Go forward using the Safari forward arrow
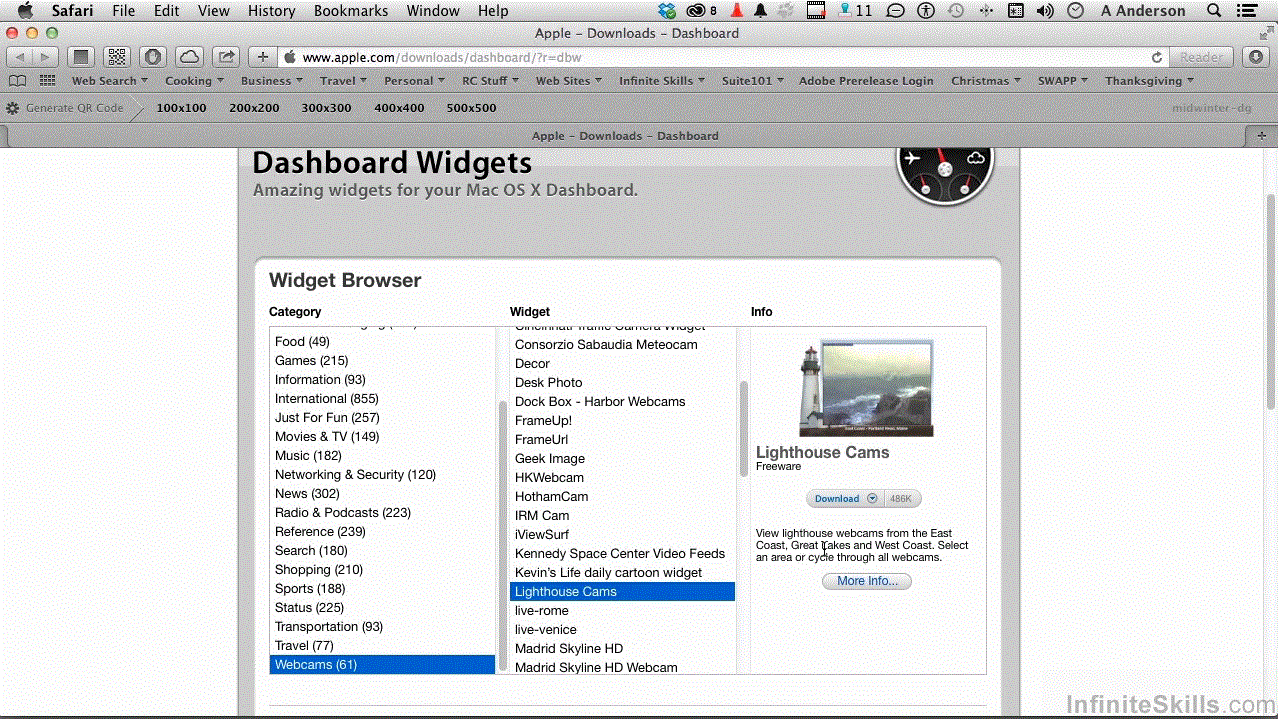 pos(44,57)
